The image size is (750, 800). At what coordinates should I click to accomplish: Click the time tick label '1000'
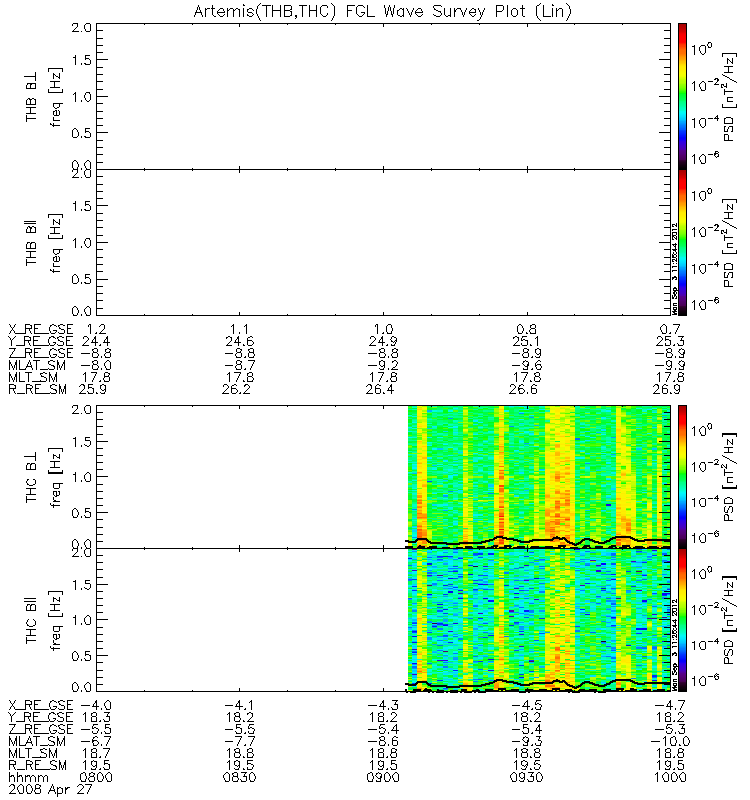click(x=670, y=778)
